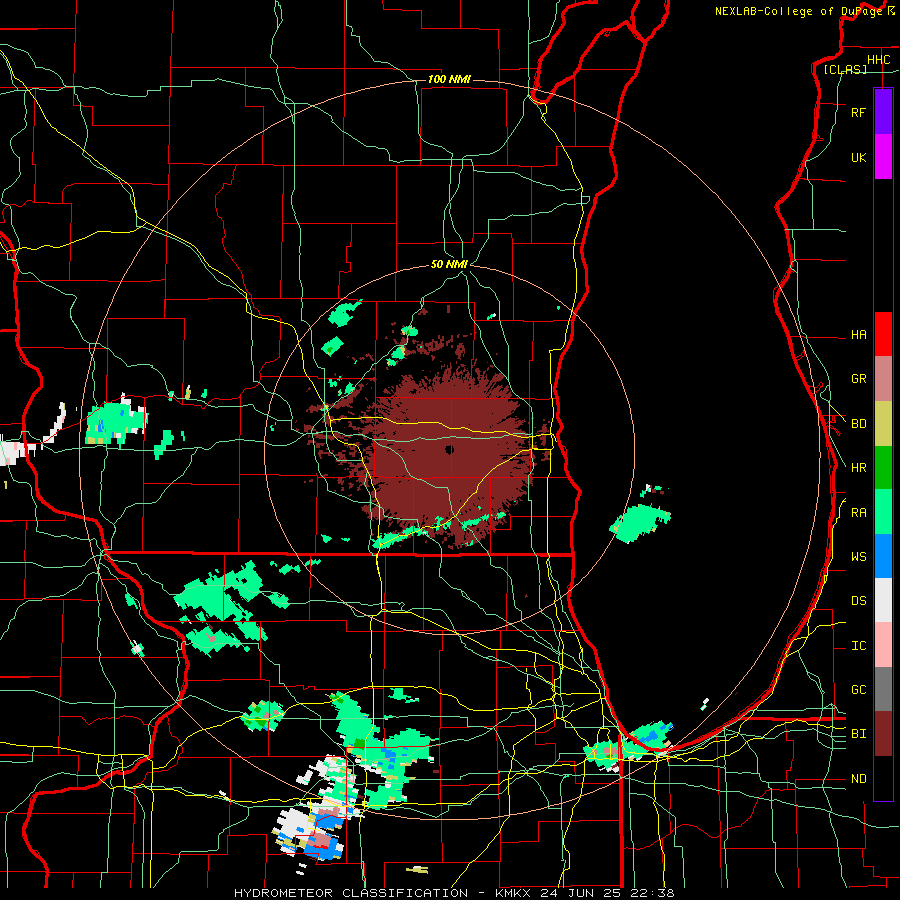900x900 pixels.
Task: Click the black radar site dot inside brown echo
Action: click(449, 449)
